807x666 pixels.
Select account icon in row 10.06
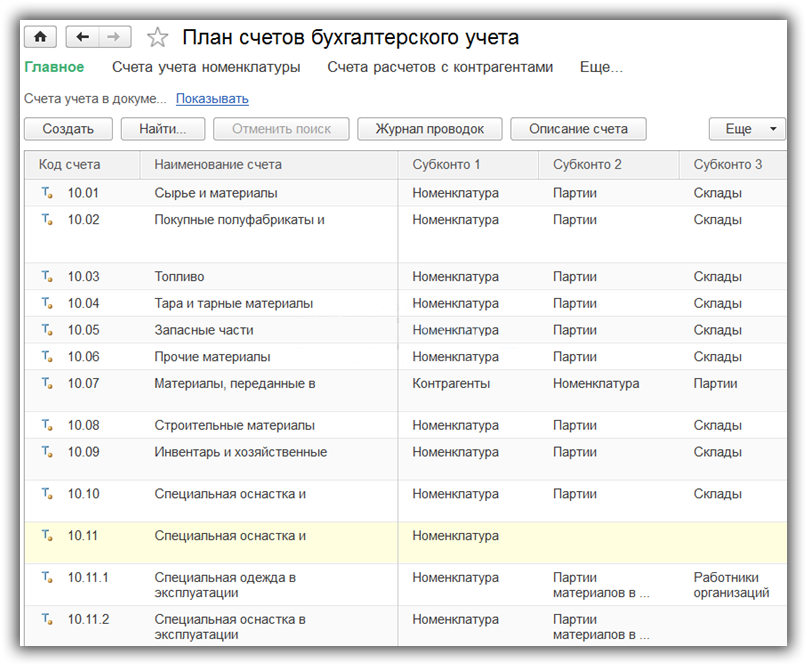[47, 357]
